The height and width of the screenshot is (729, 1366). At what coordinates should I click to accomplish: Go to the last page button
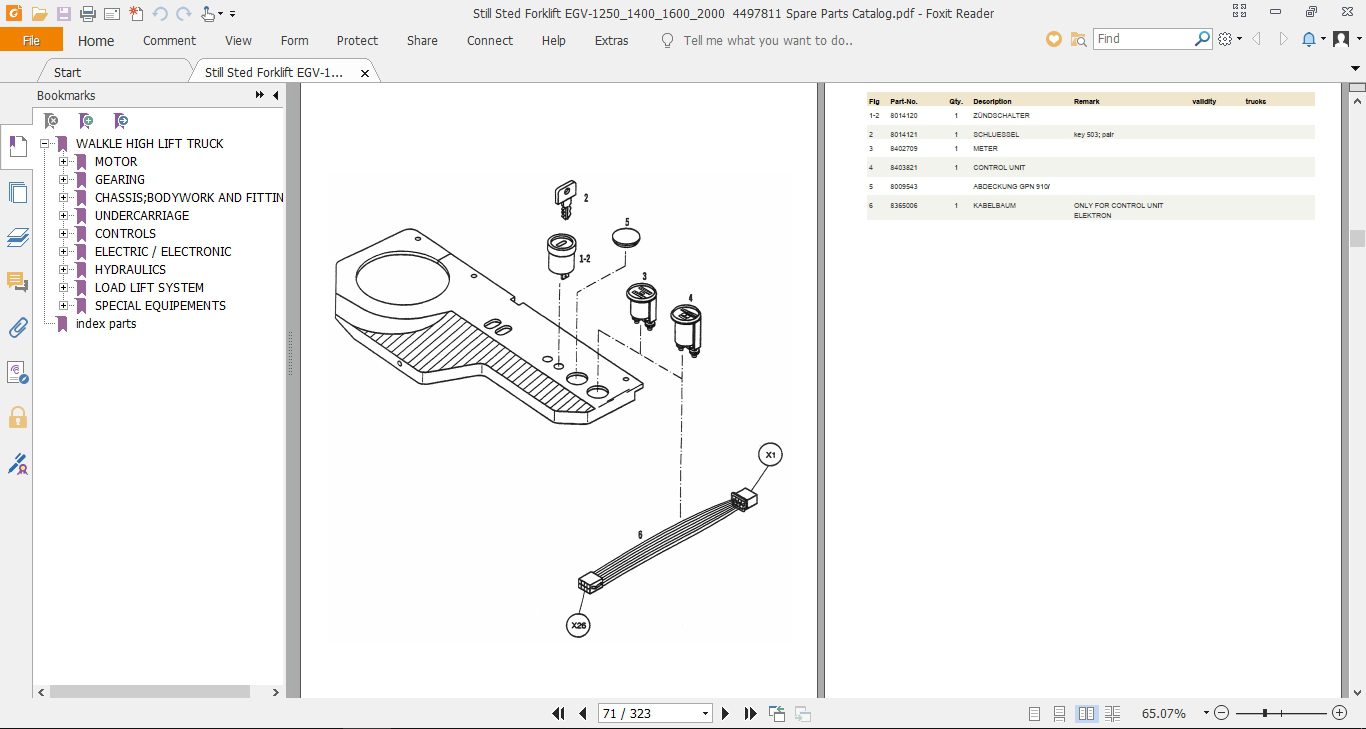751,714
